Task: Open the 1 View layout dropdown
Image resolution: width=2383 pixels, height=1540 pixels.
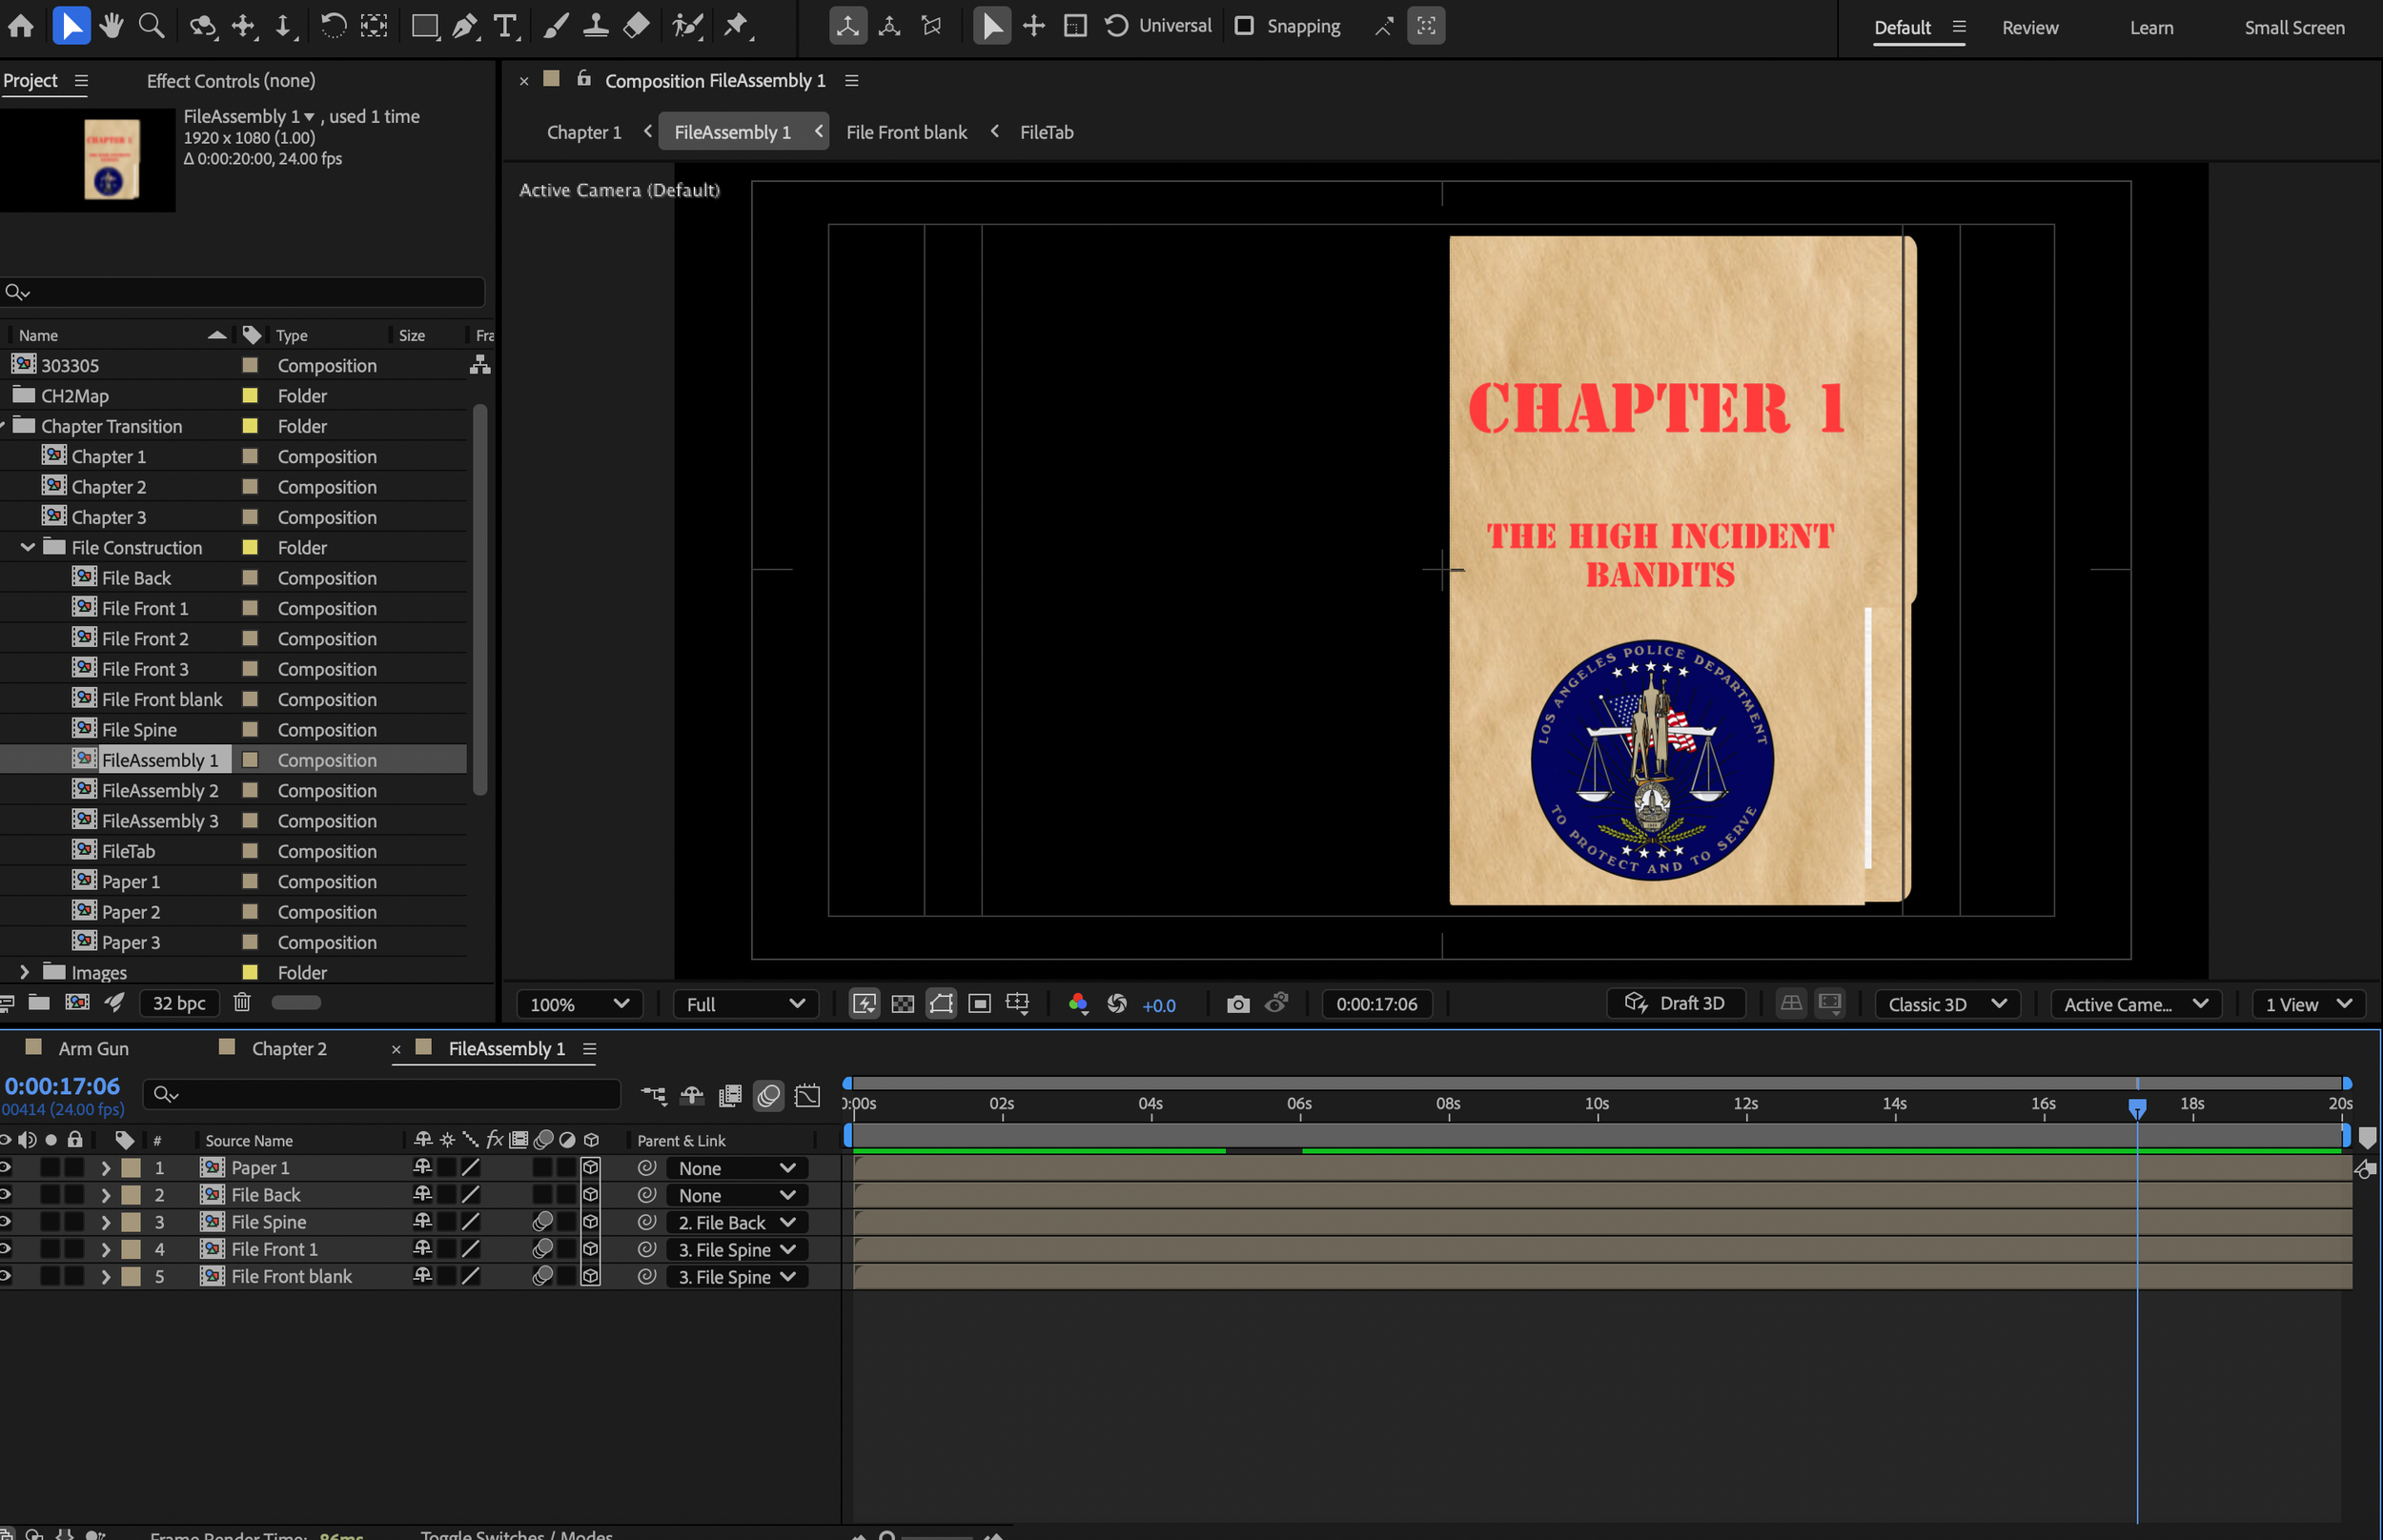Action: [2308, 1004]
